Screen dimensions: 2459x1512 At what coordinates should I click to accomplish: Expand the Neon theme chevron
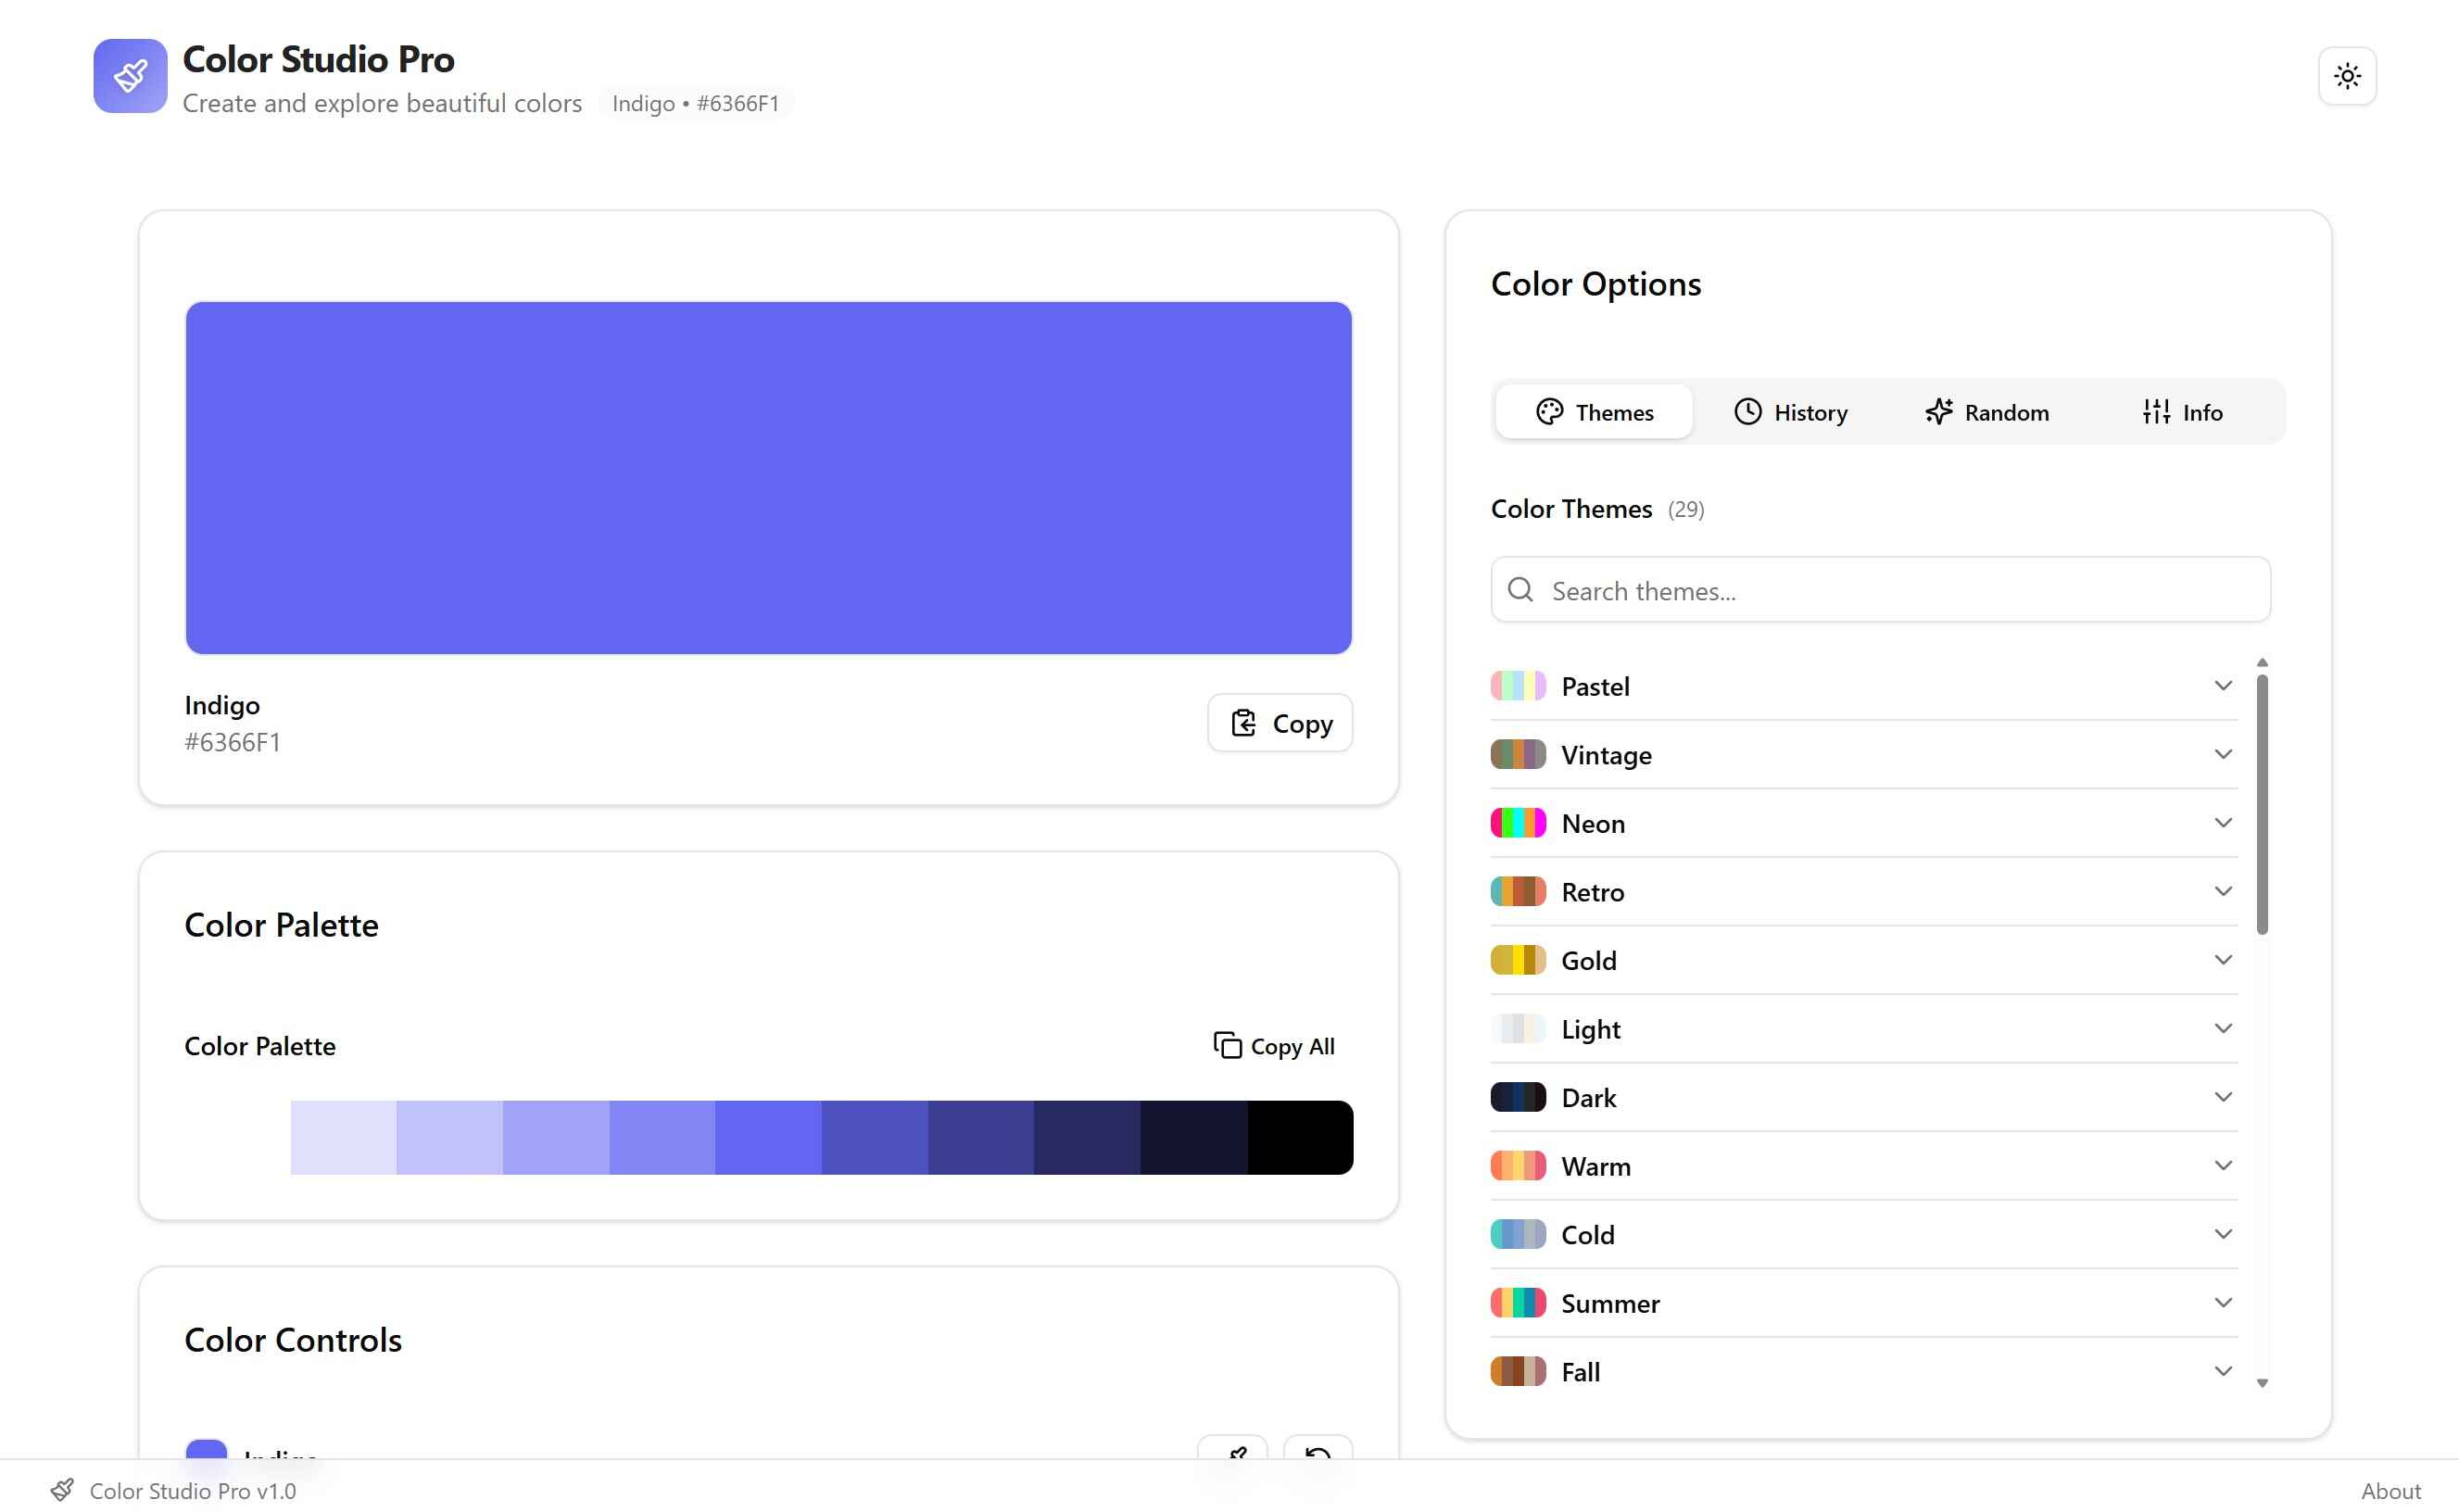2223,823
